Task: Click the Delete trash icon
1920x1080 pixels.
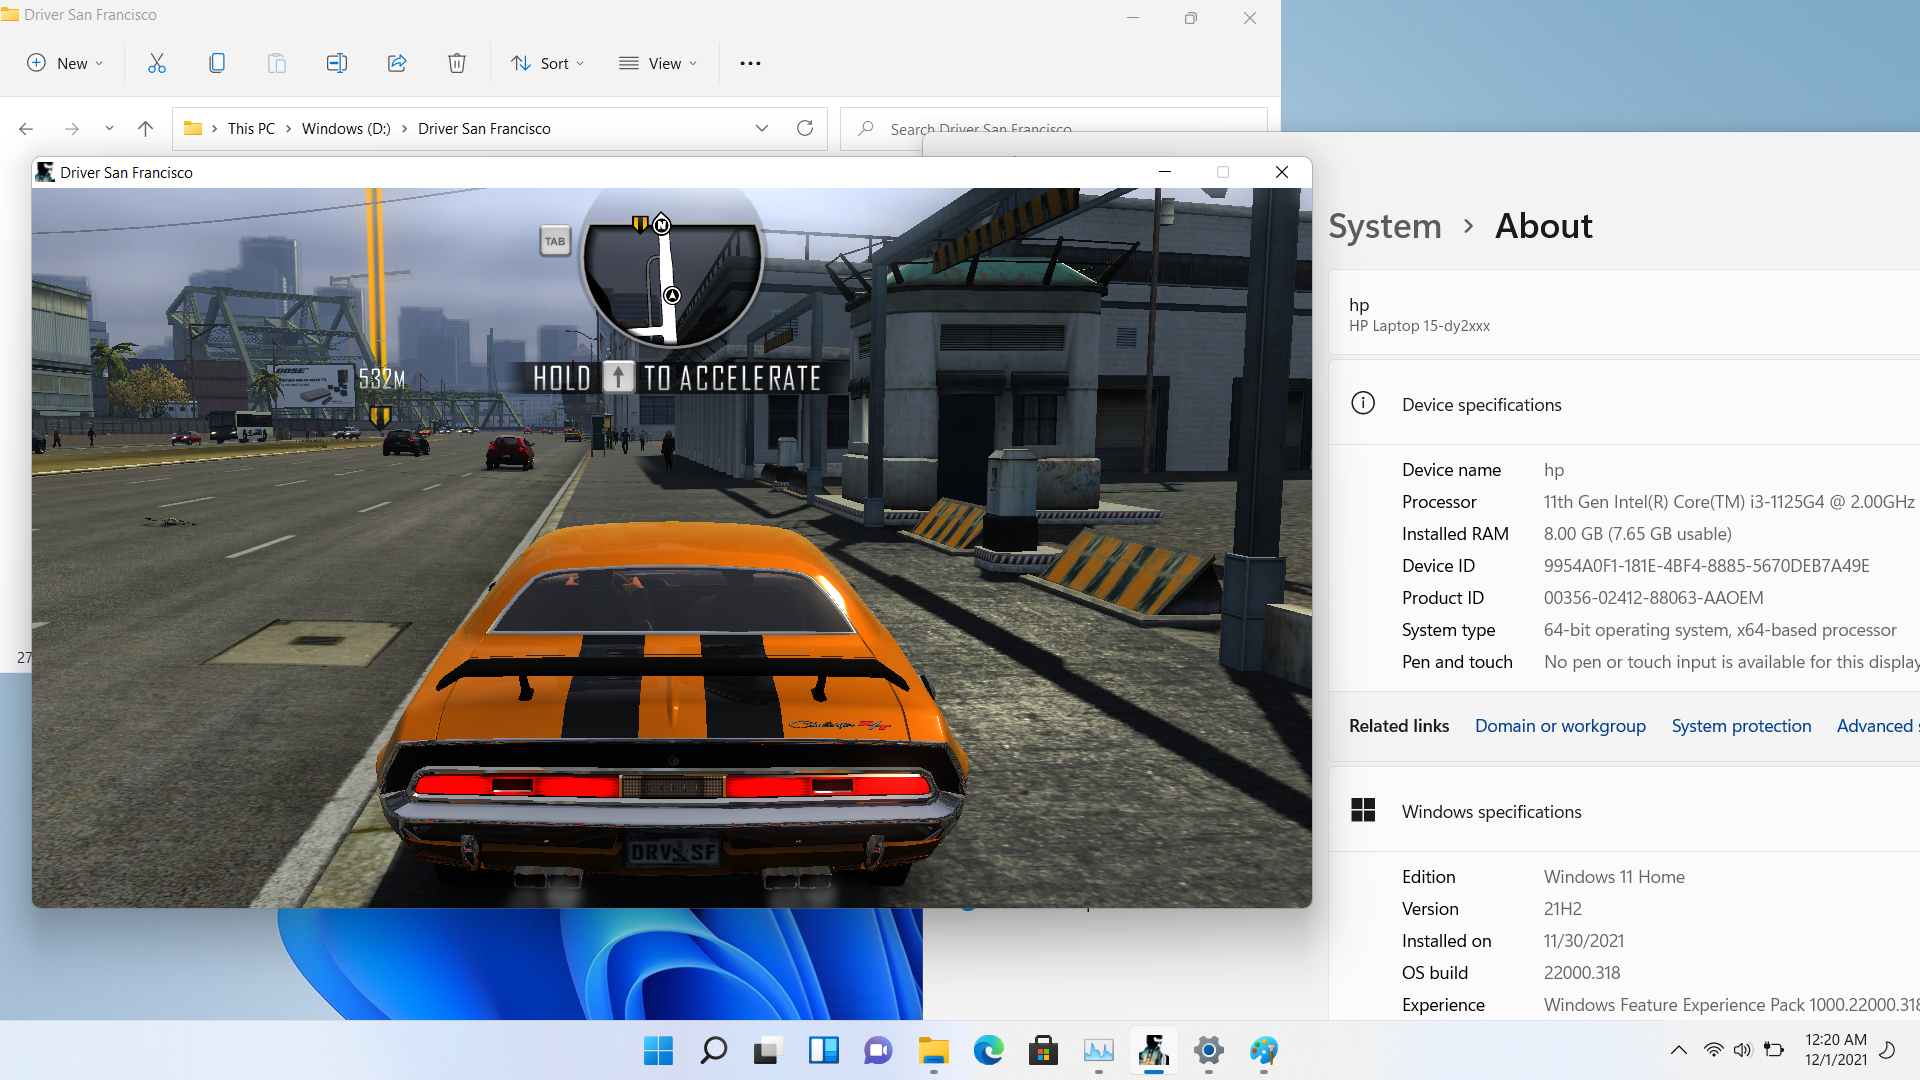Action: coord(457,63)
